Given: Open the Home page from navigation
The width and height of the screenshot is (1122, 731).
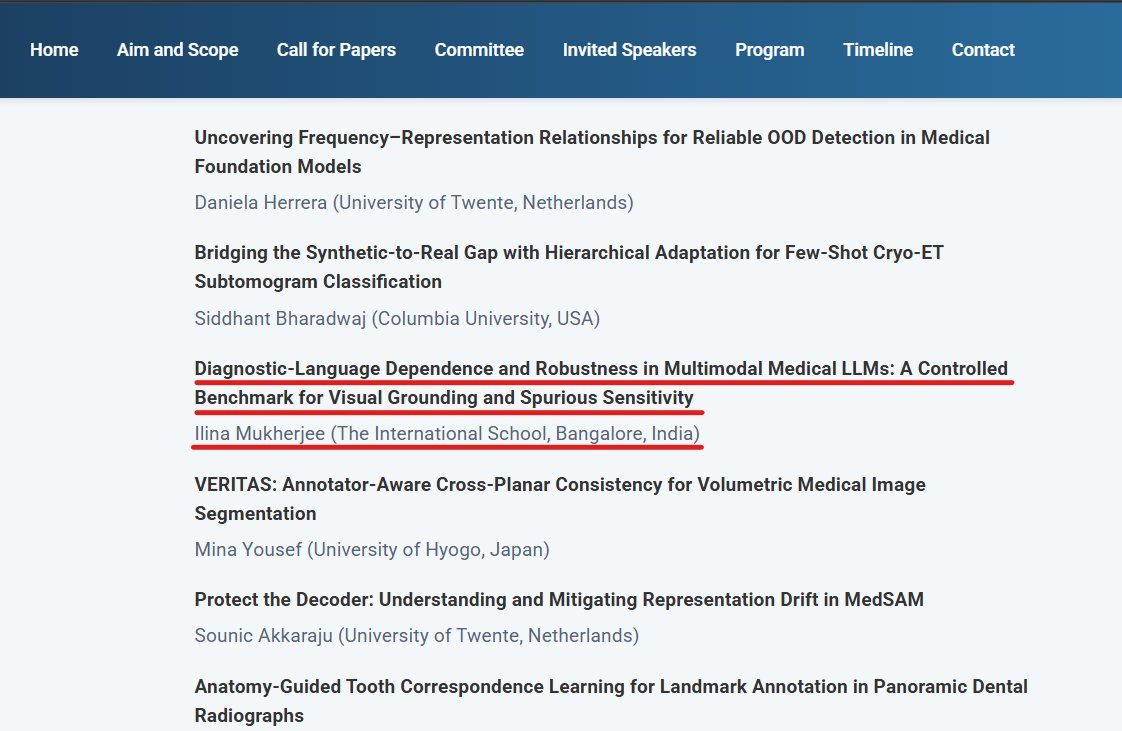Looking at the screenshot, I should pyautogui.click(x=54, y=49).
